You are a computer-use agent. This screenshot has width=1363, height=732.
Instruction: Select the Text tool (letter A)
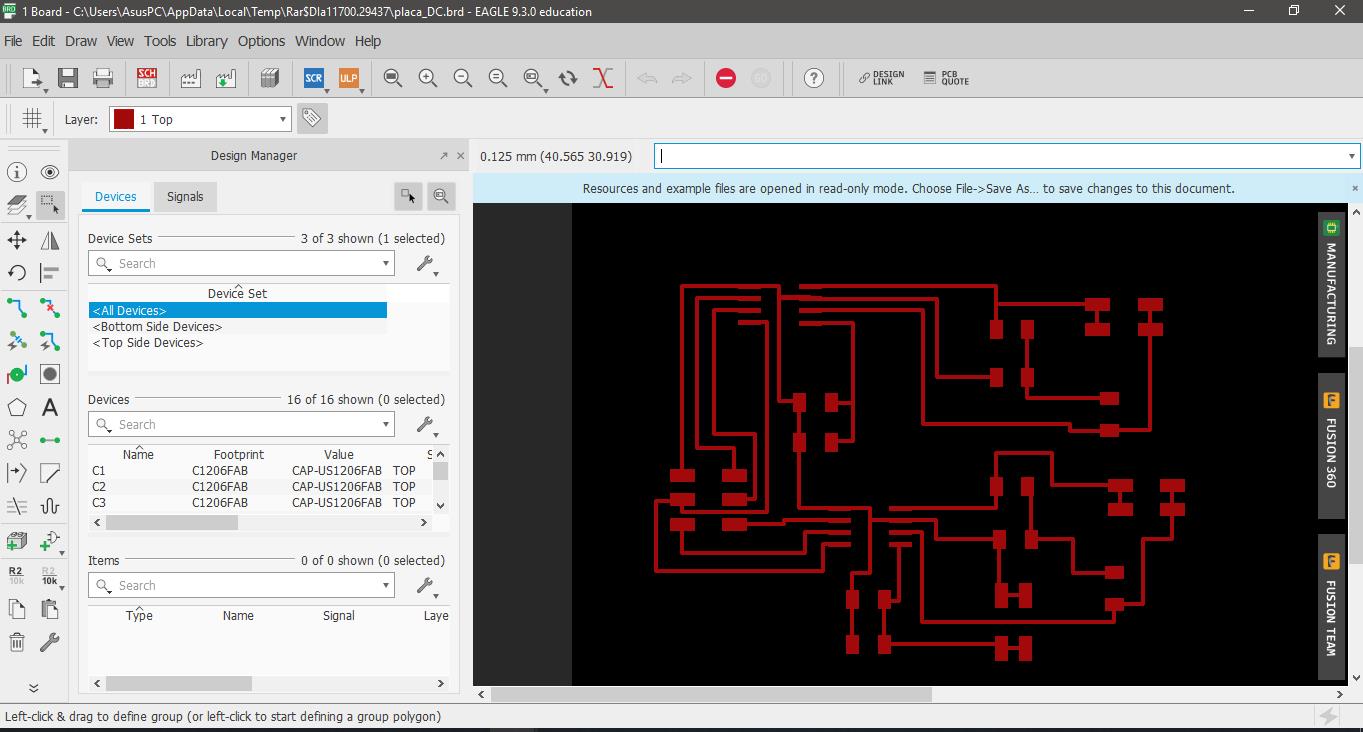[x=49, y=407]
